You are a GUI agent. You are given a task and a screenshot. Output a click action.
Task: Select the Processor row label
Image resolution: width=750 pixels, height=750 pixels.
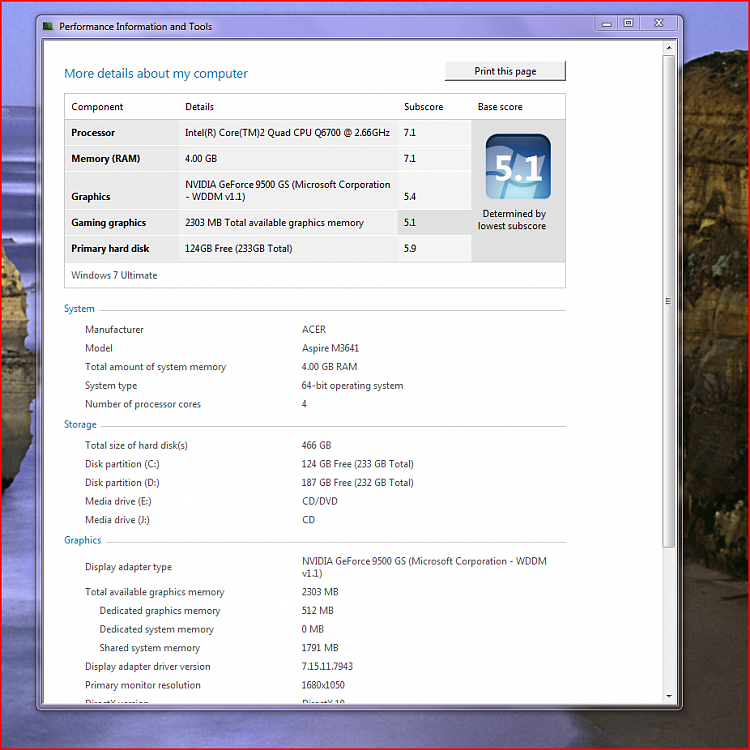[93, 132]
